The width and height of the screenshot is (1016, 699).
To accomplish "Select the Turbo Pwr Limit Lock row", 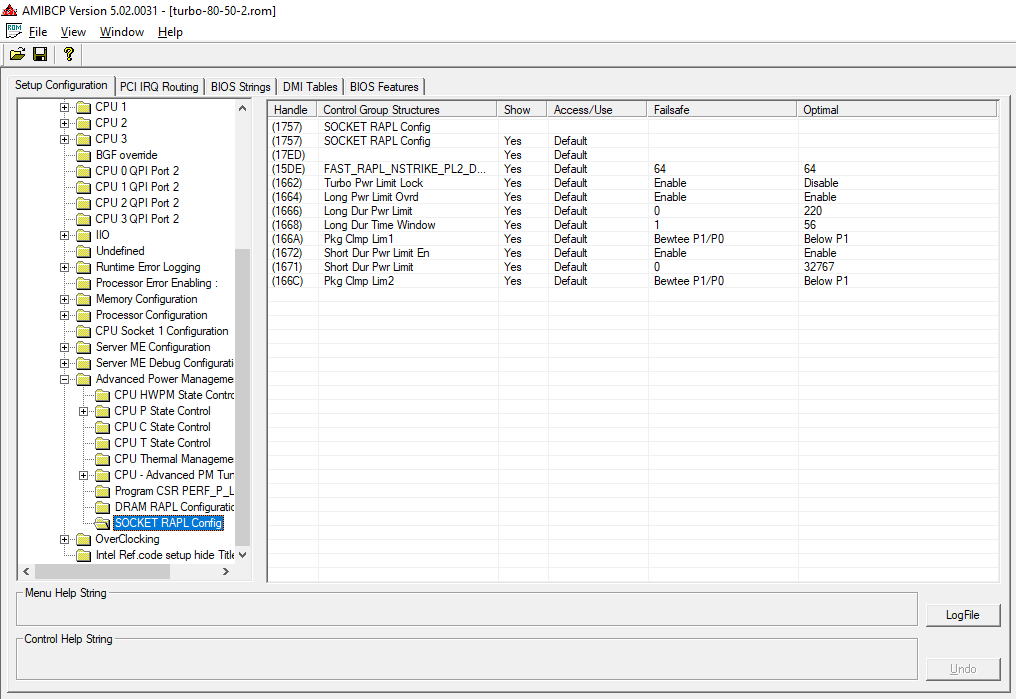I will 633,183.
